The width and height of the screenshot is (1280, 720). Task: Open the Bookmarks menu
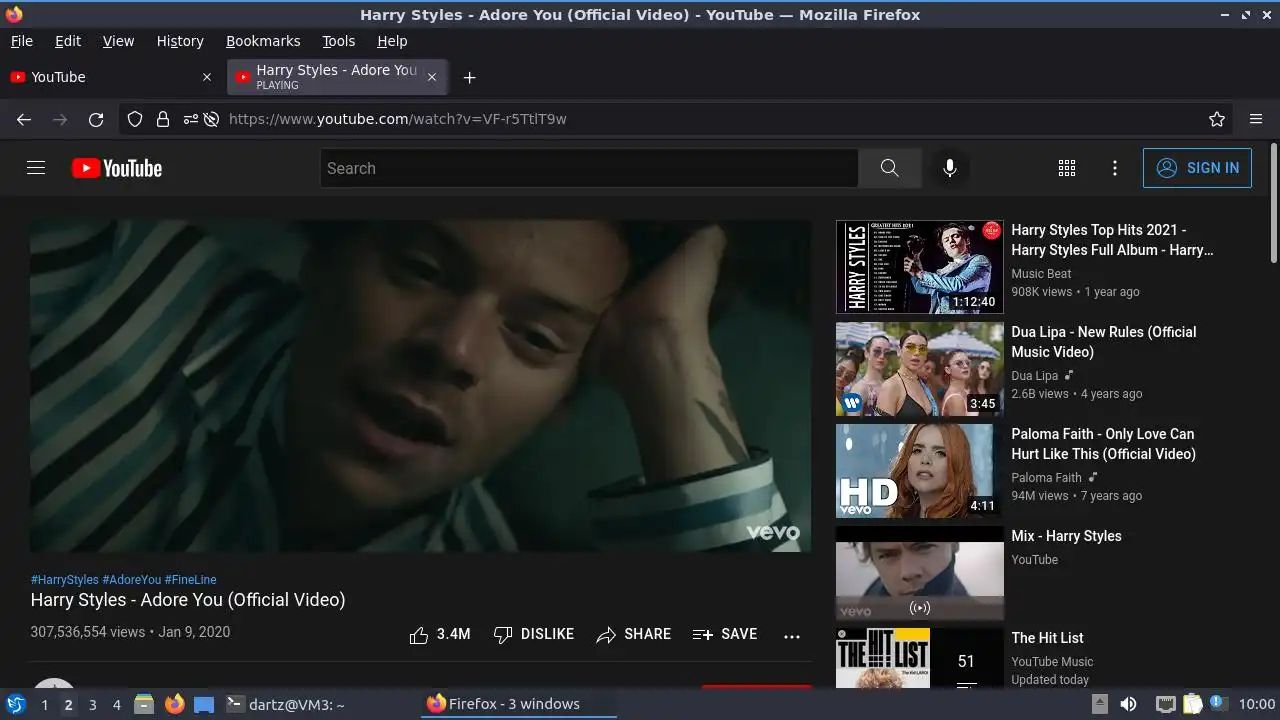click(x=263, y=41)
